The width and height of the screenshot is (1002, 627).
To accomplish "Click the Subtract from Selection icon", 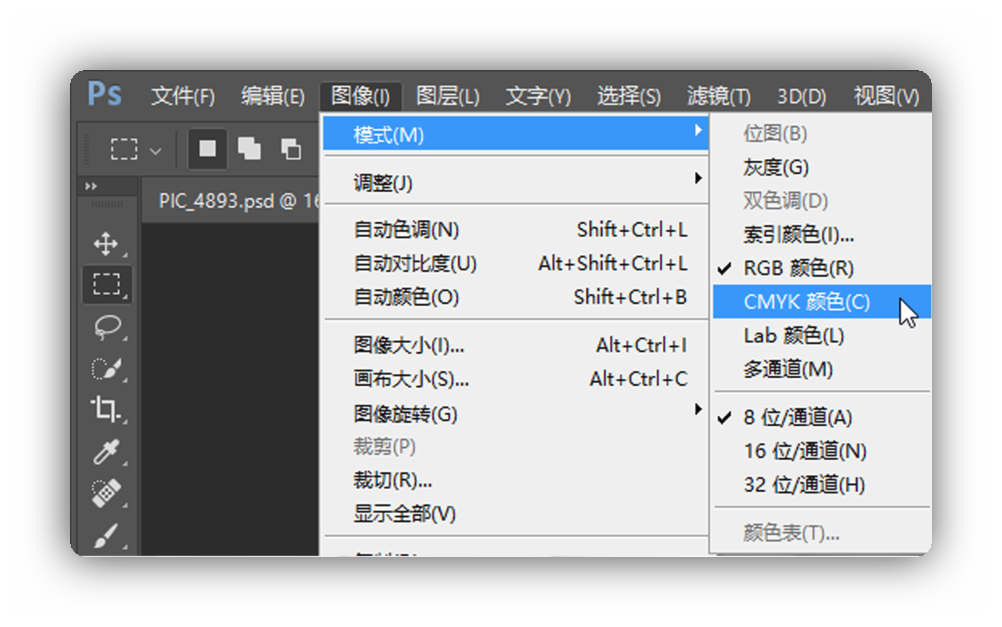I will click(x=291, y=149).
